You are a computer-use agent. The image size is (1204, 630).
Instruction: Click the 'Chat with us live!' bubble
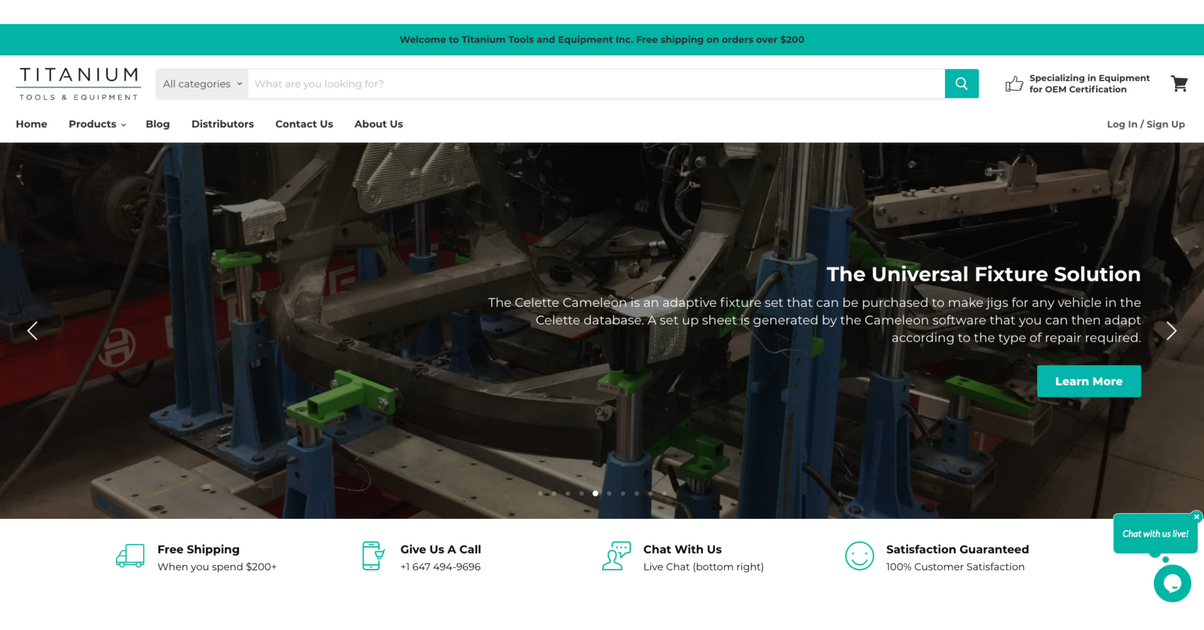(1155, 534)
